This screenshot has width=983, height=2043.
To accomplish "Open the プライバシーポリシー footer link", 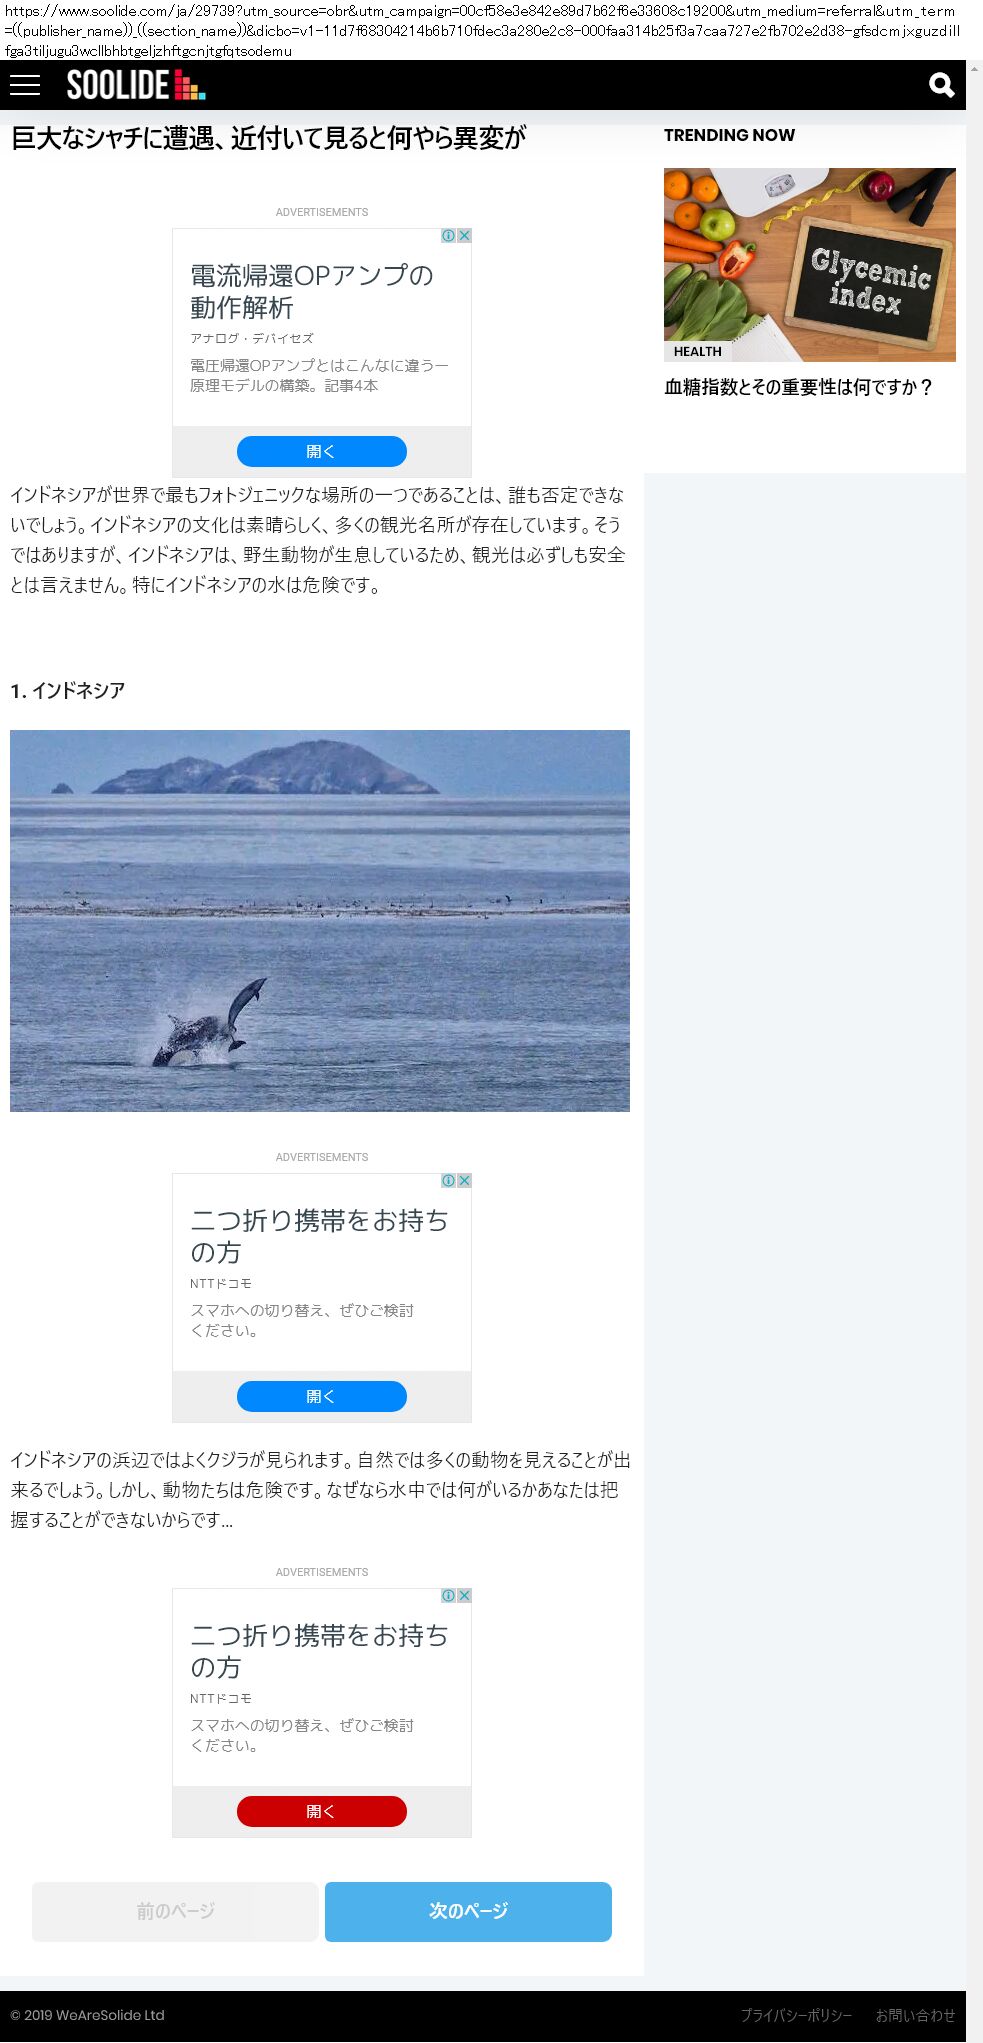I will click(796, 2015).
